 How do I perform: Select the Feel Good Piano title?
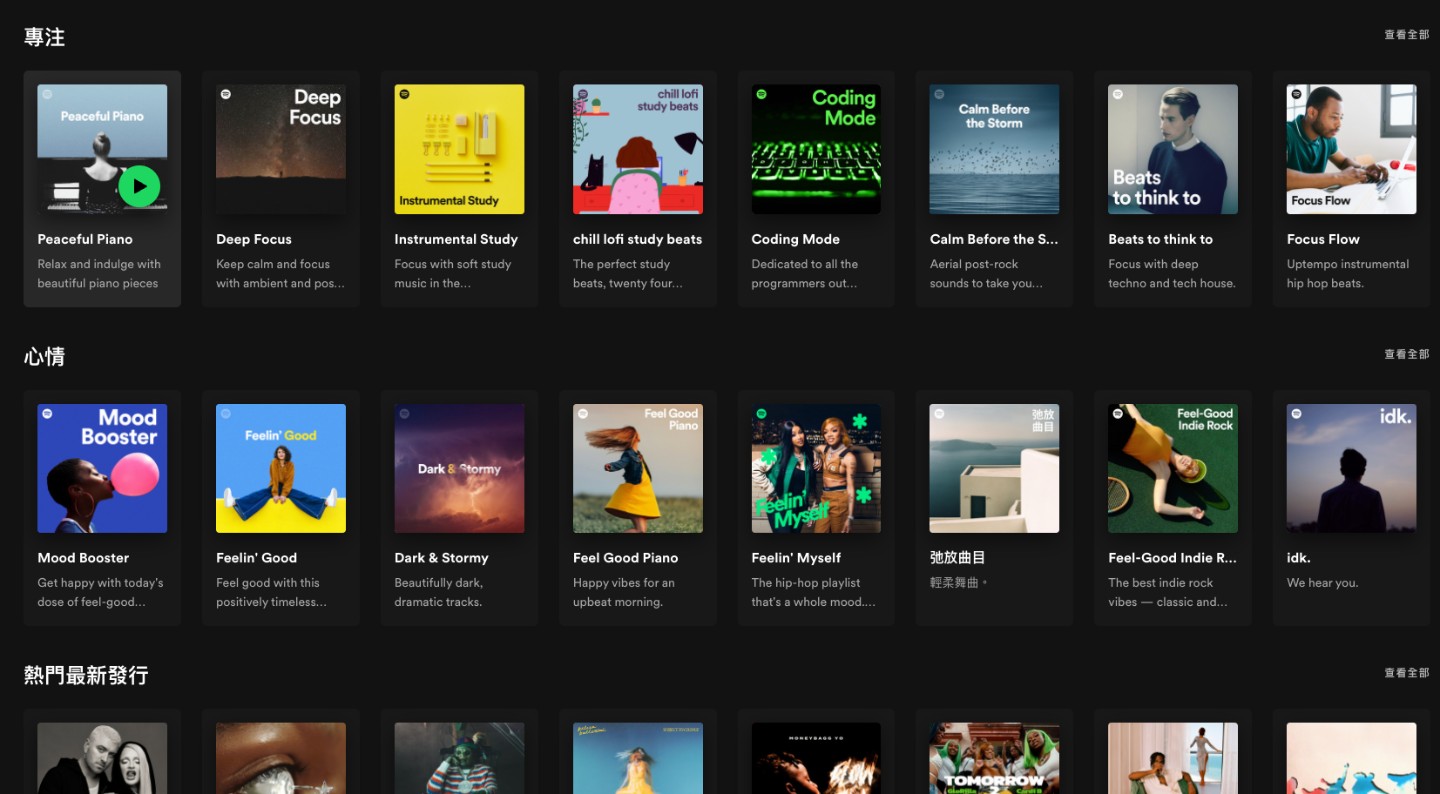click(625, 558)
